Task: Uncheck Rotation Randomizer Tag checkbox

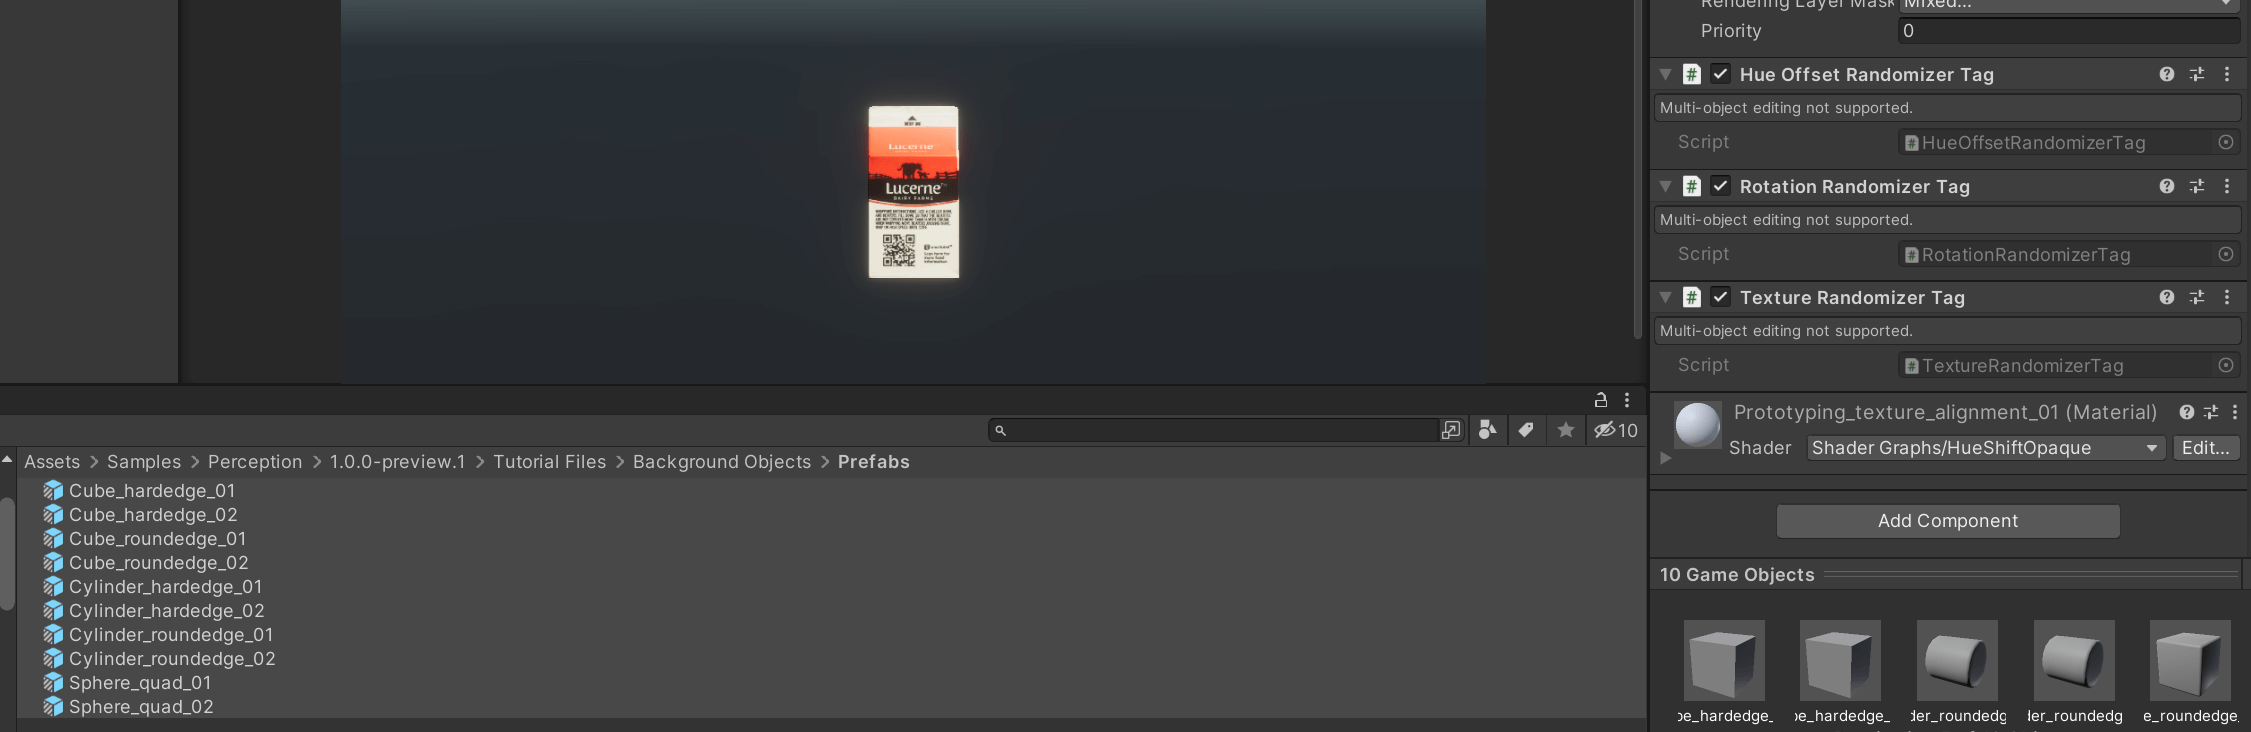Action: pos(1721,186)
